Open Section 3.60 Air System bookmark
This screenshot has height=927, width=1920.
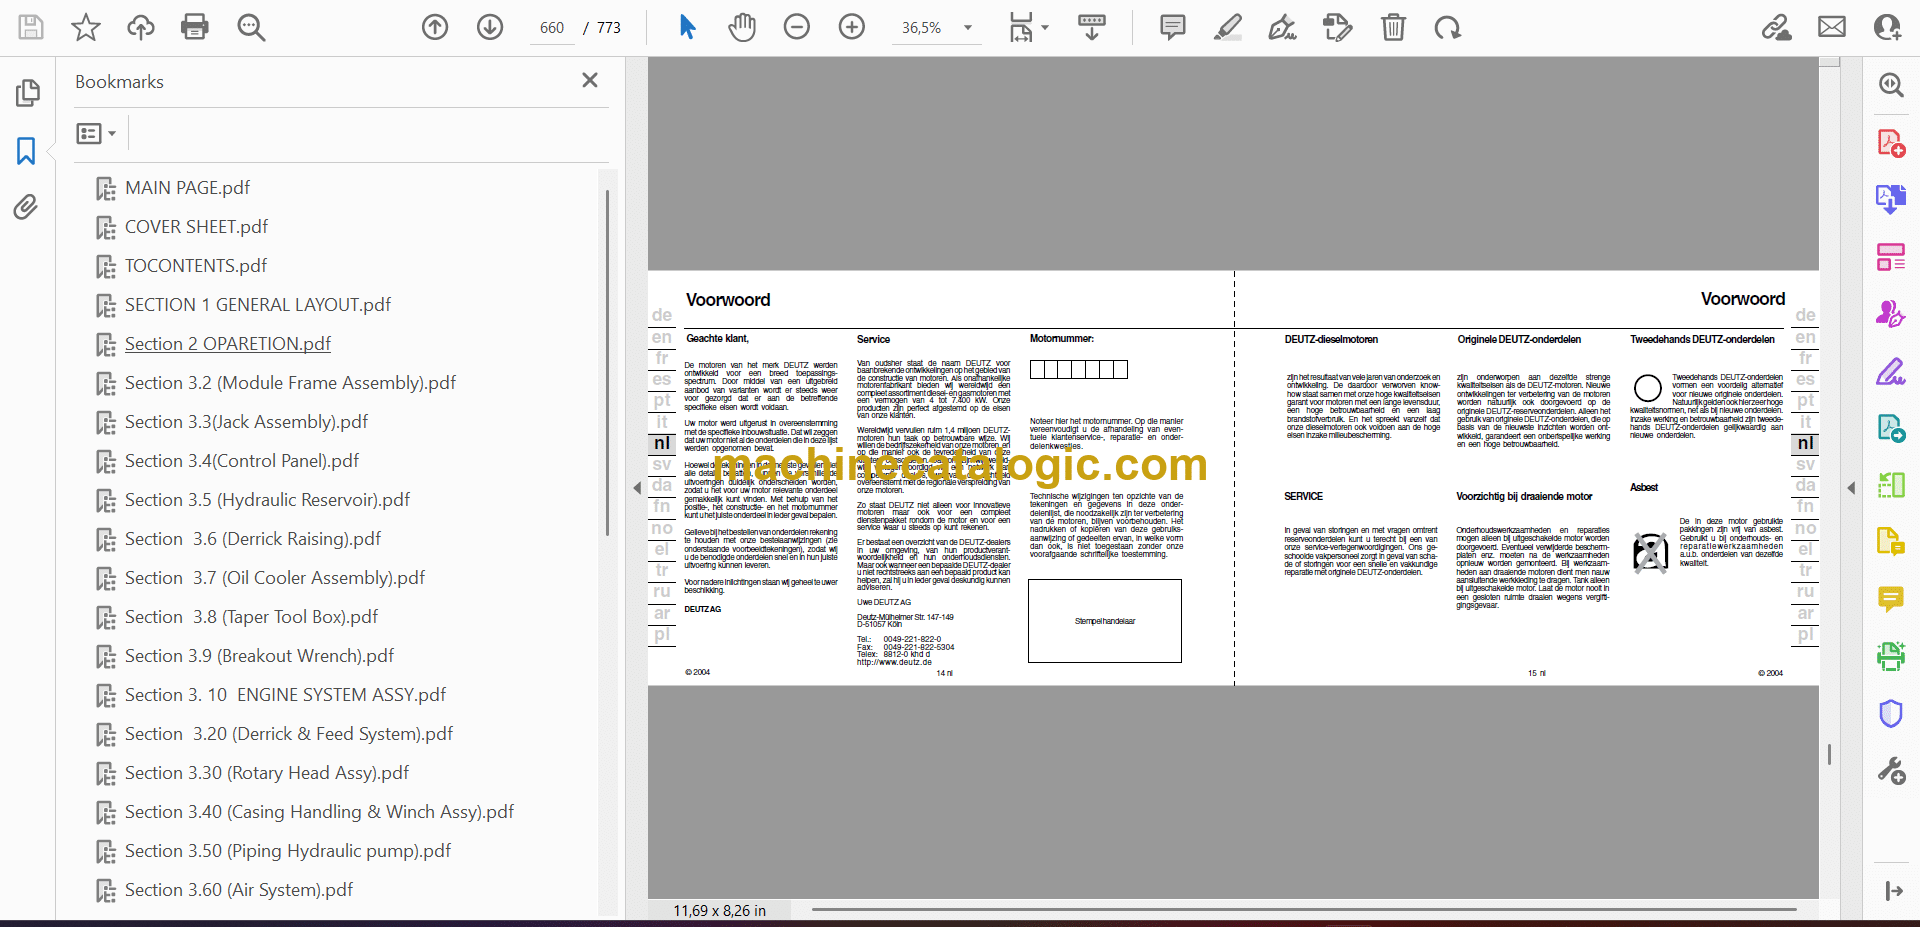click(x=239, y=890)
